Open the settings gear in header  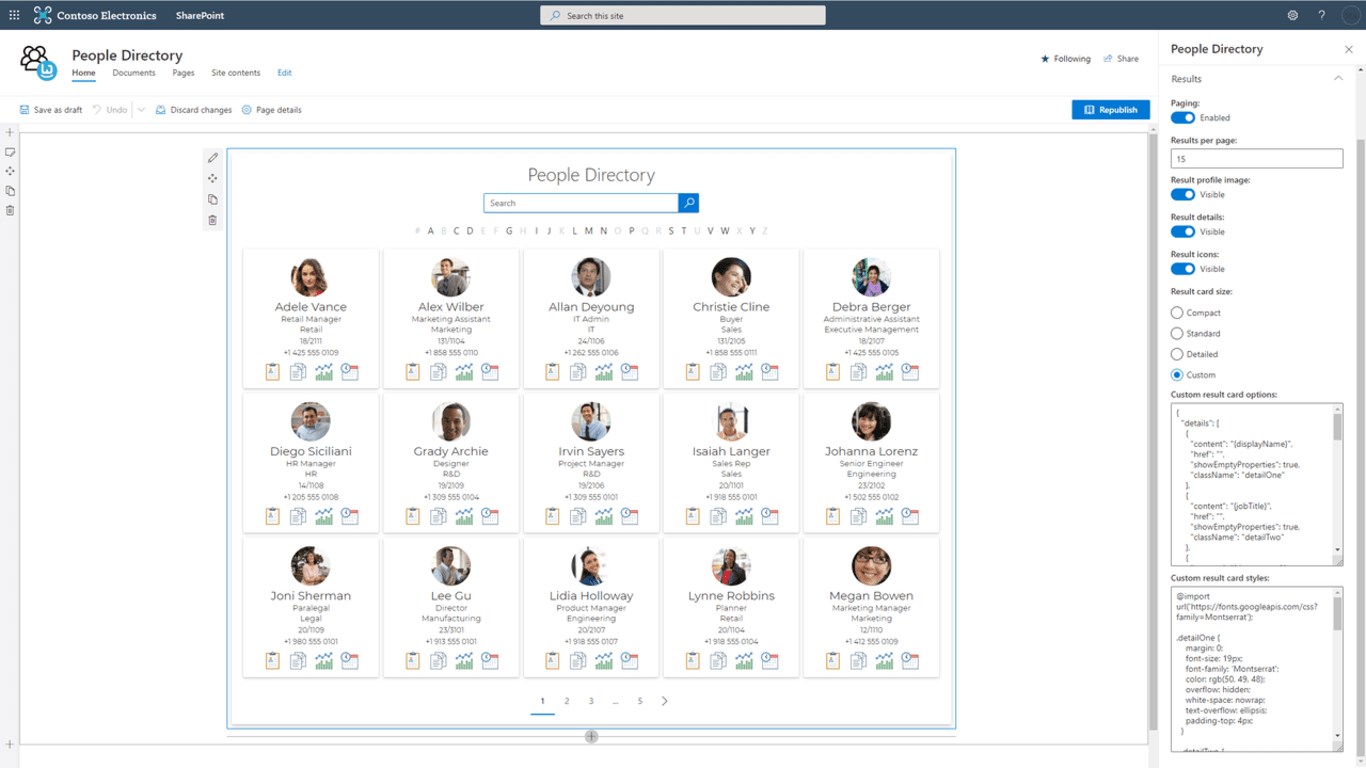[1293, 15]
